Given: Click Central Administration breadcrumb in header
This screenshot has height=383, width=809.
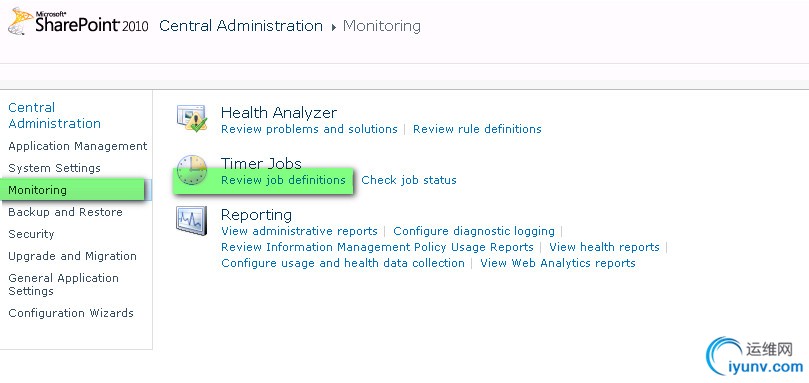Looking at the screenshot, I should click(x=241, y=26).
